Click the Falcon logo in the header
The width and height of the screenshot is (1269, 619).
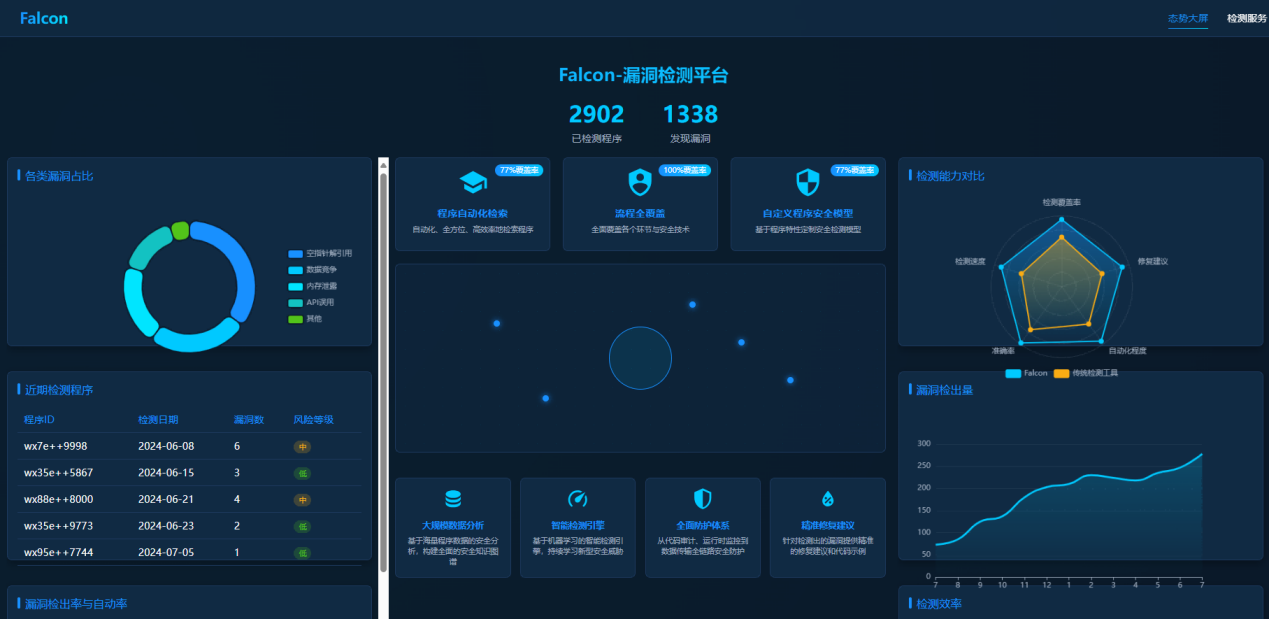(x=44, y=18)
